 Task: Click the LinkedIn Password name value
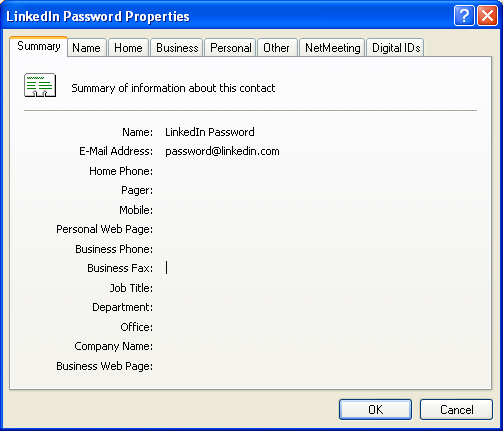[210, 132]
